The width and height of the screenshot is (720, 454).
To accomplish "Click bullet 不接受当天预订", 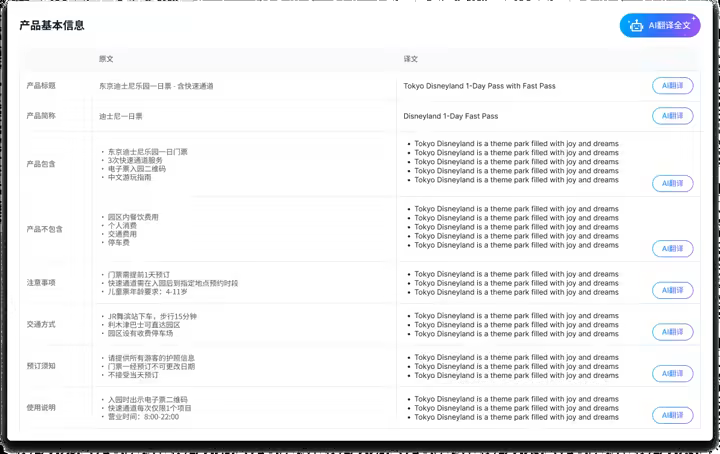I will pos(133,375).
